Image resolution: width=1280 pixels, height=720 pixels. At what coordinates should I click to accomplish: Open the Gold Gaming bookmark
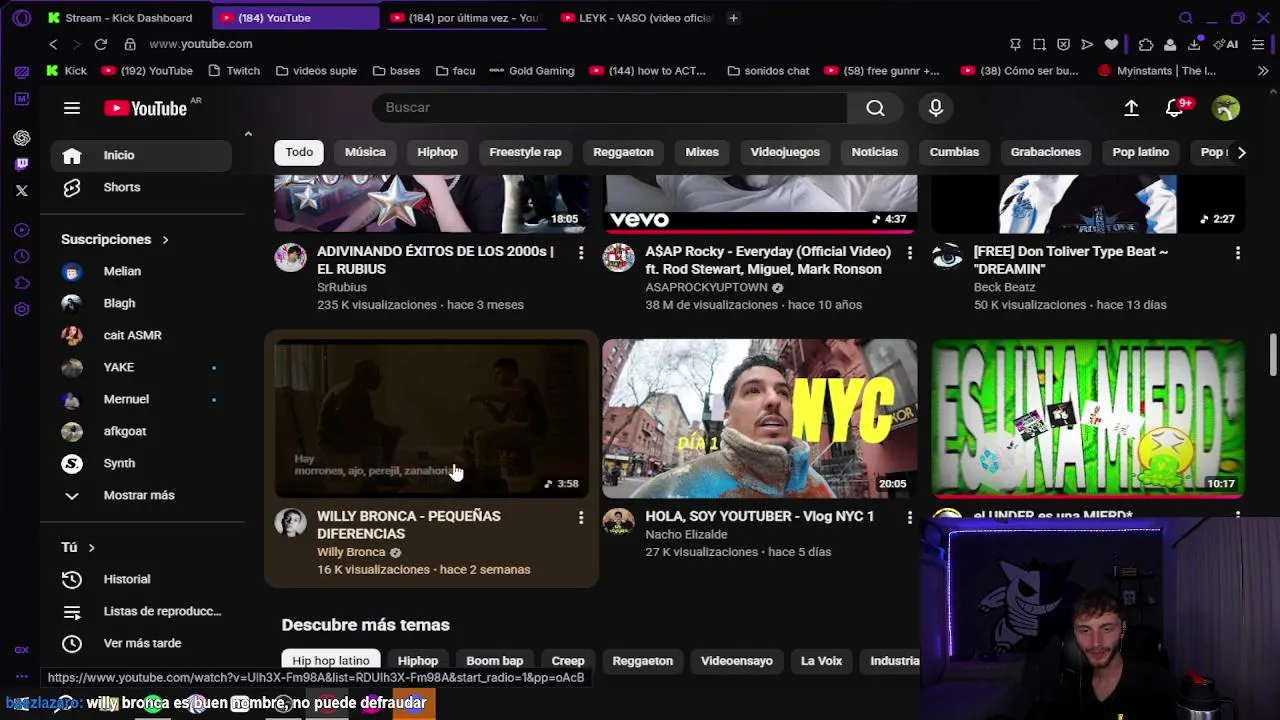[x=531, y=71]
